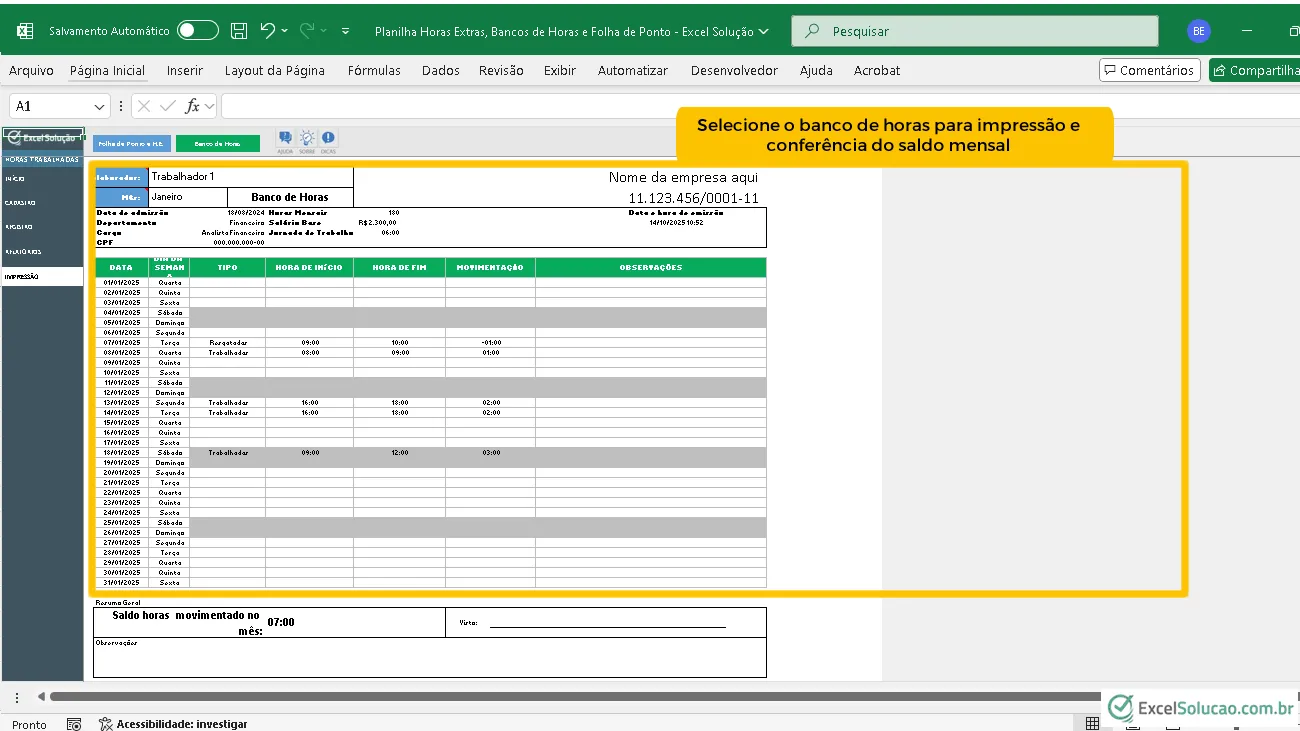The height and width of the screenshot is (731, 1300).
Task: Open the Undo history dropdown arrow
Action: (x=284, y=31)
